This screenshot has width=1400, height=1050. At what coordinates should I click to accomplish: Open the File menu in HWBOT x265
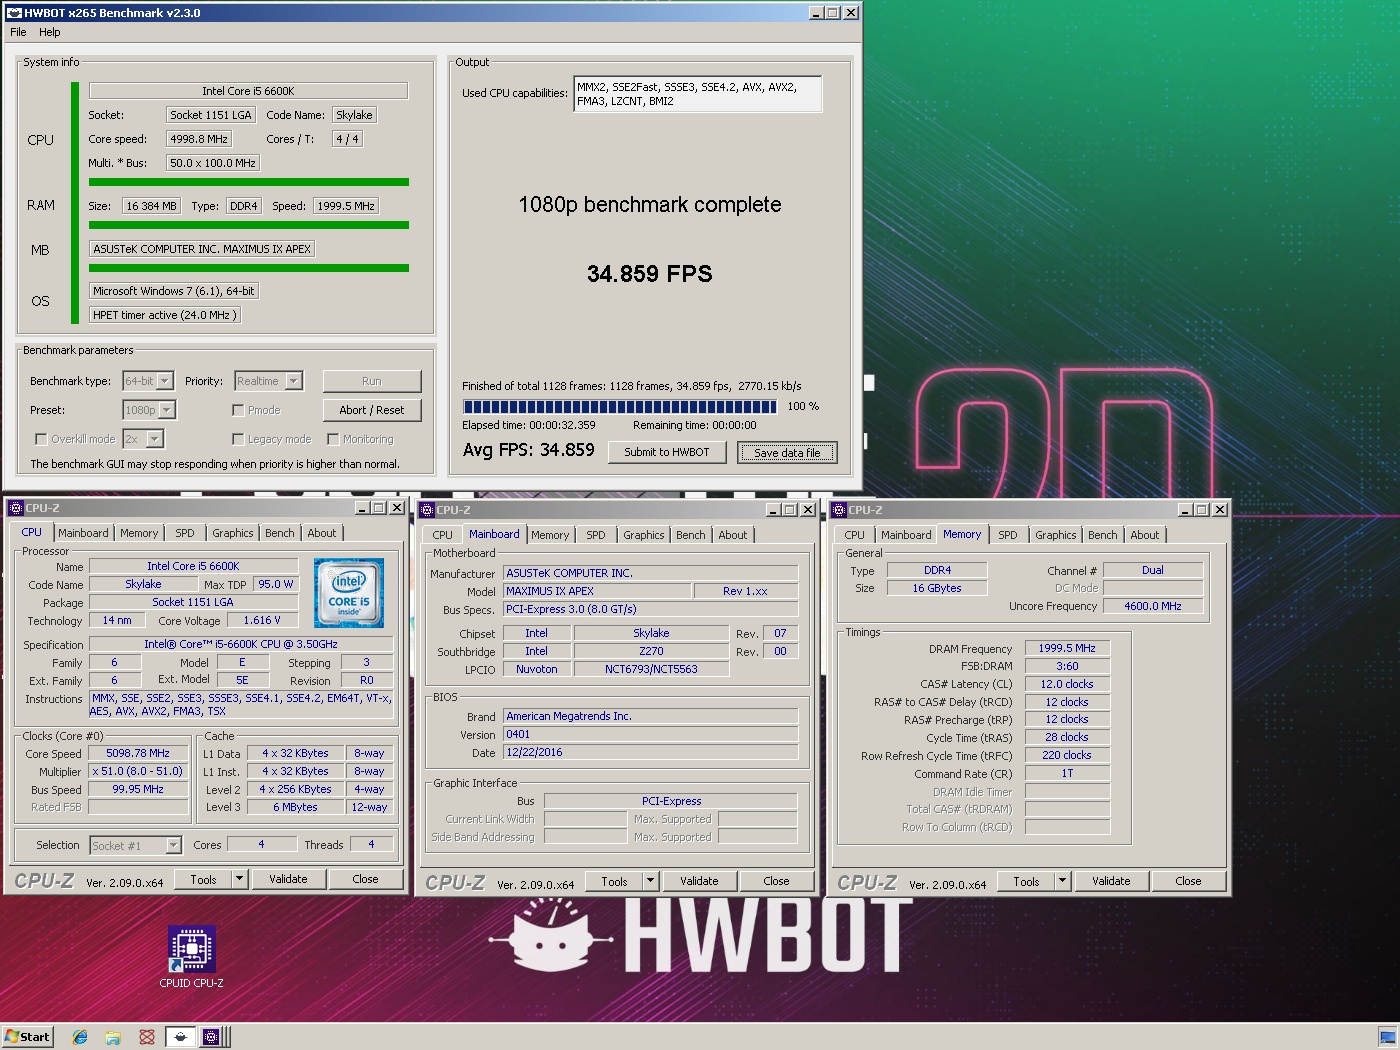(x=18, y=32)
